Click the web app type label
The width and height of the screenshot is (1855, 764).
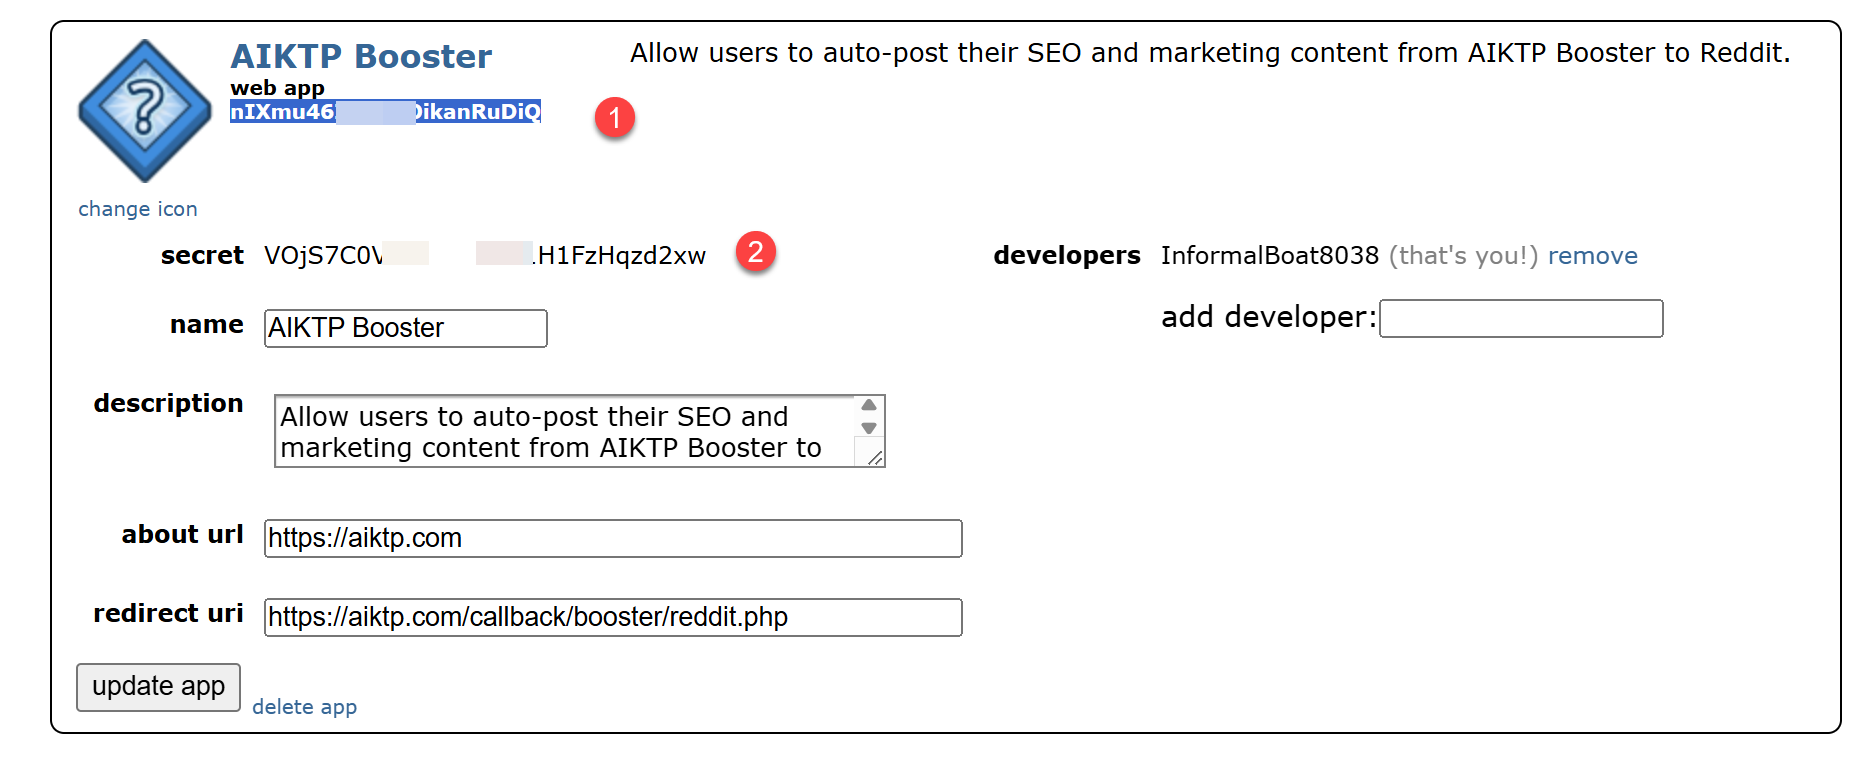point(277,88)
